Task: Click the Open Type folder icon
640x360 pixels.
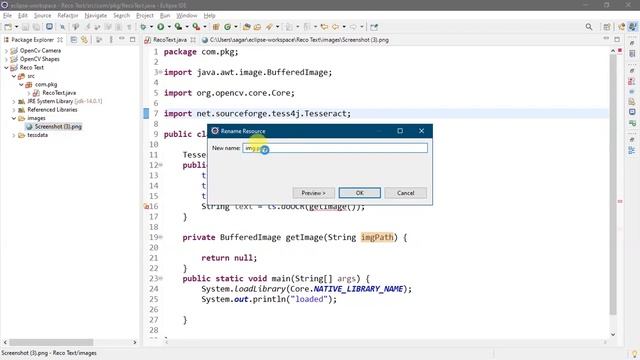Action: (246, 27)
